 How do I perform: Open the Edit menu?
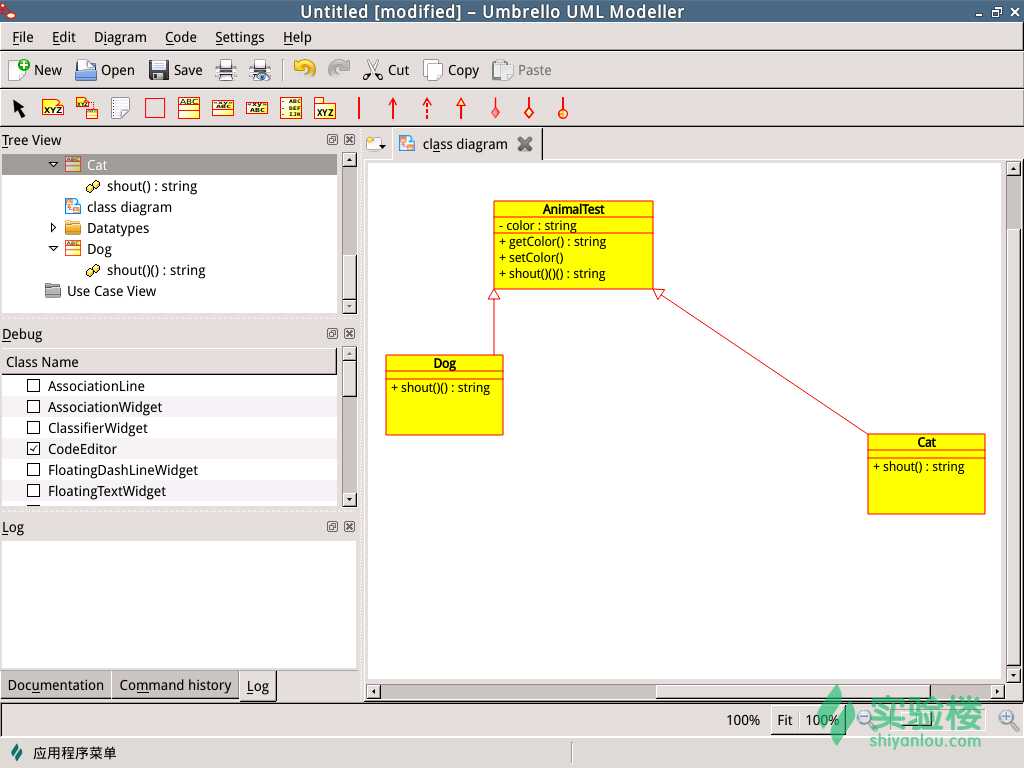coord(63,37)
